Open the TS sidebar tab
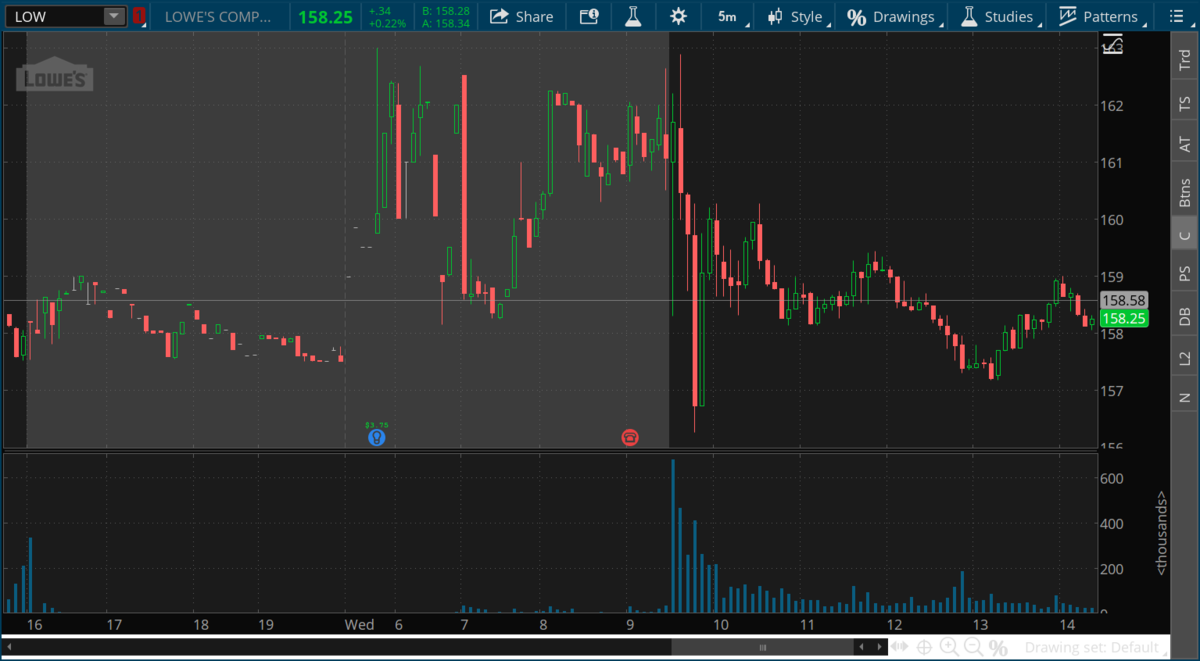 click(x=1185, y=103)
